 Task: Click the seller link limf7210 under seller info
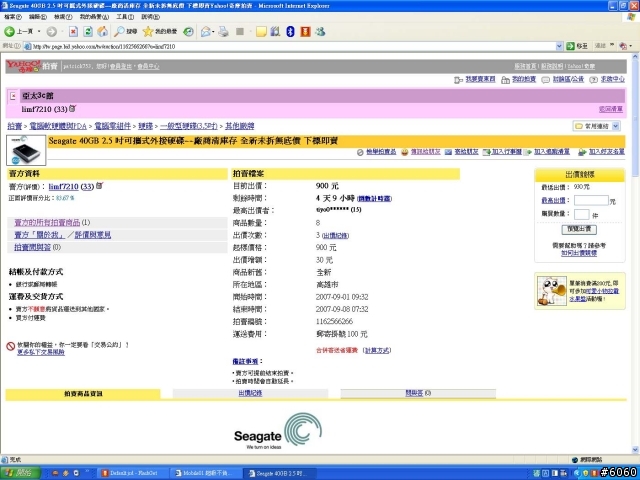pyautogui.click(x=63, y=187)
